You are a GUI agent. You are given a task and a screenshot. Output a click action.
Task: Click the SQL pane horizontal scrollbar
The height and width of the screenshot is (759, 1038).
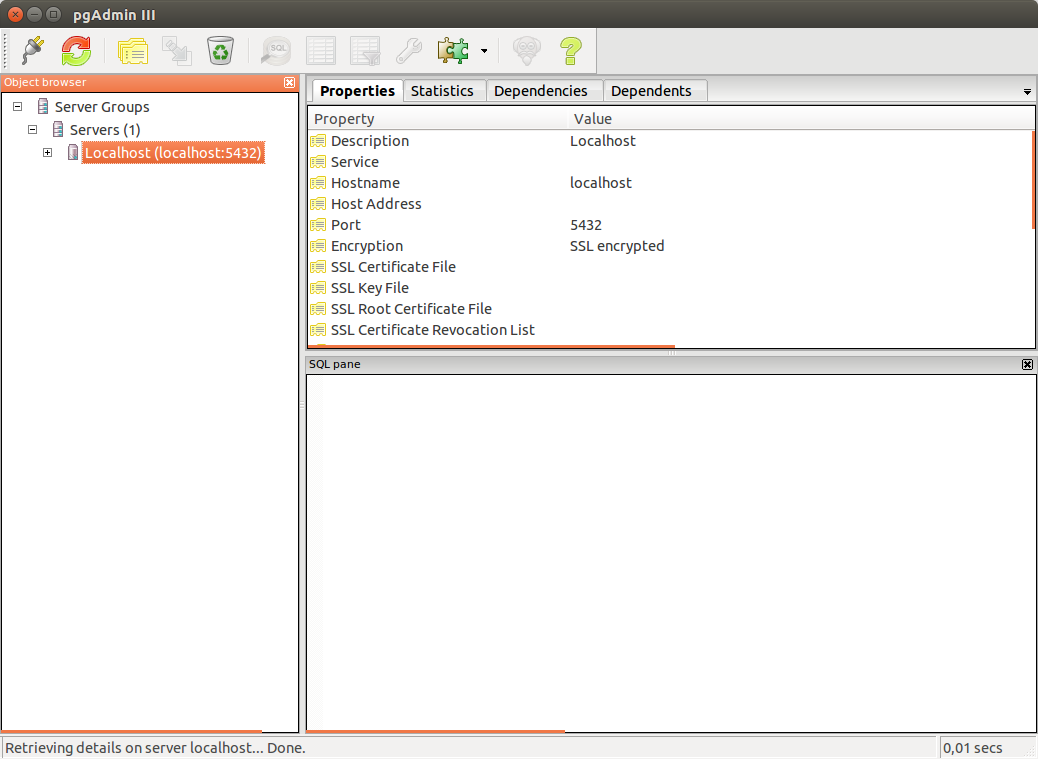tap(436, 731)
